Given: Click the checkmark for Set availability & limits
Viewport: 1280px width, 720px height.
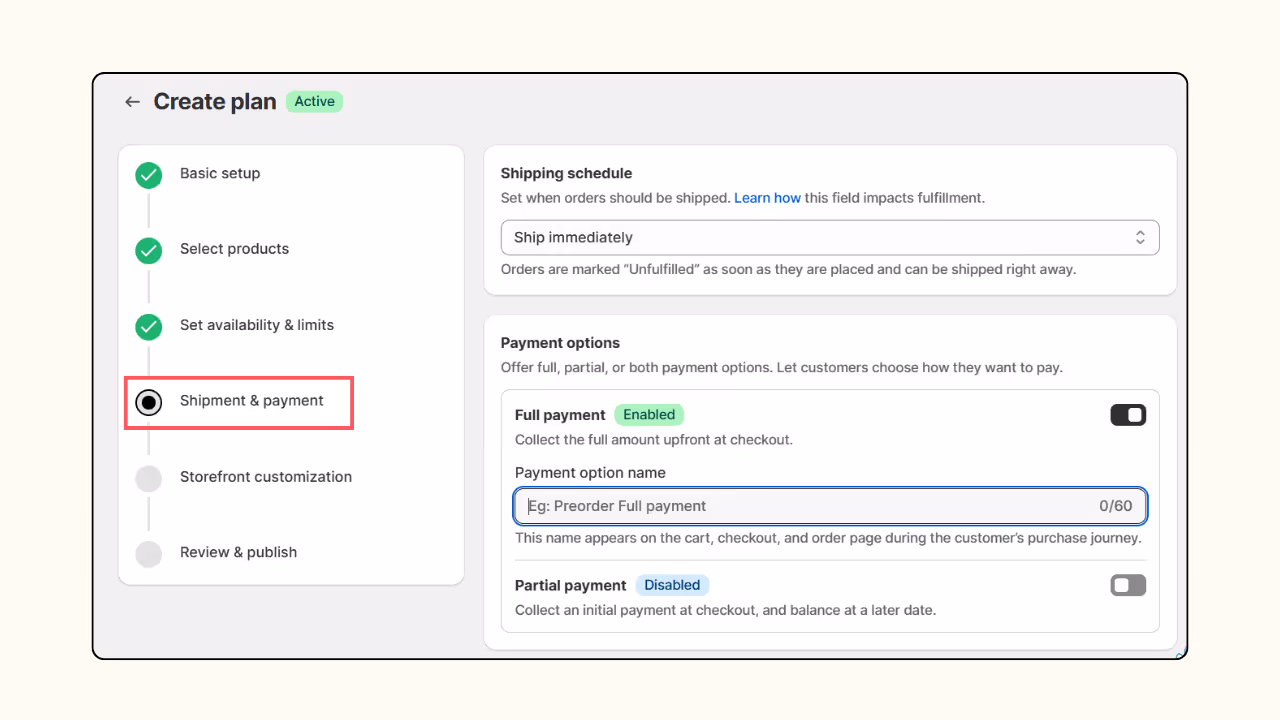Looking at the screenshot, I should pyautogui.click(x=149, y=326).
